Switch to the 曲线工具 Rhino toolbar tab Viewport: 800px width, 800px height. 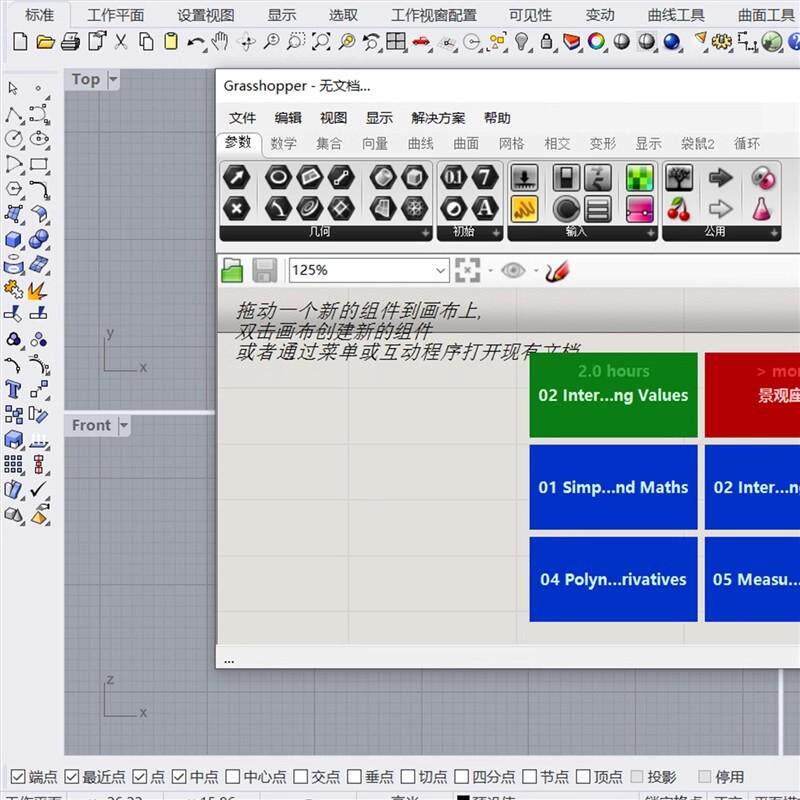click(676, 15)
